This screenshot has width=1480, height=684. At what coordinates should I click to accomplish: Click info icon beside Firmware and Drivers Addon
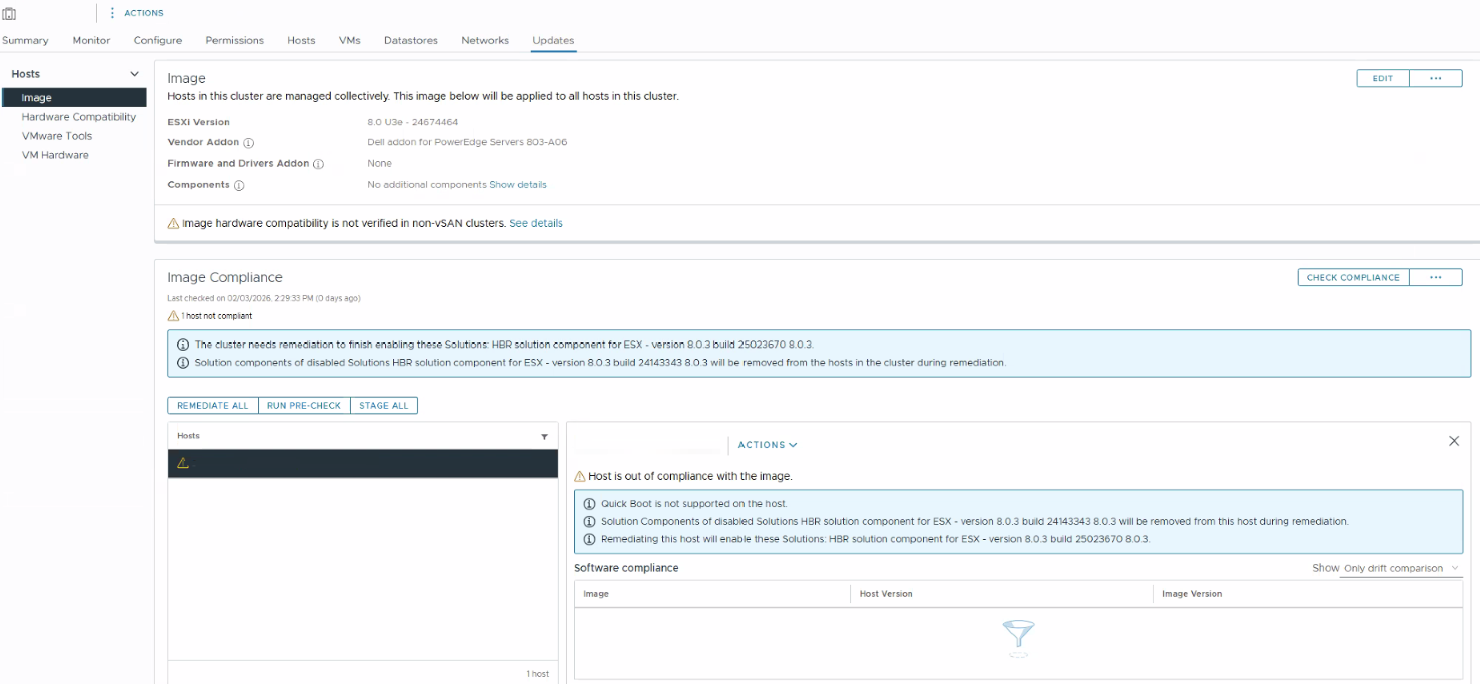319,164
